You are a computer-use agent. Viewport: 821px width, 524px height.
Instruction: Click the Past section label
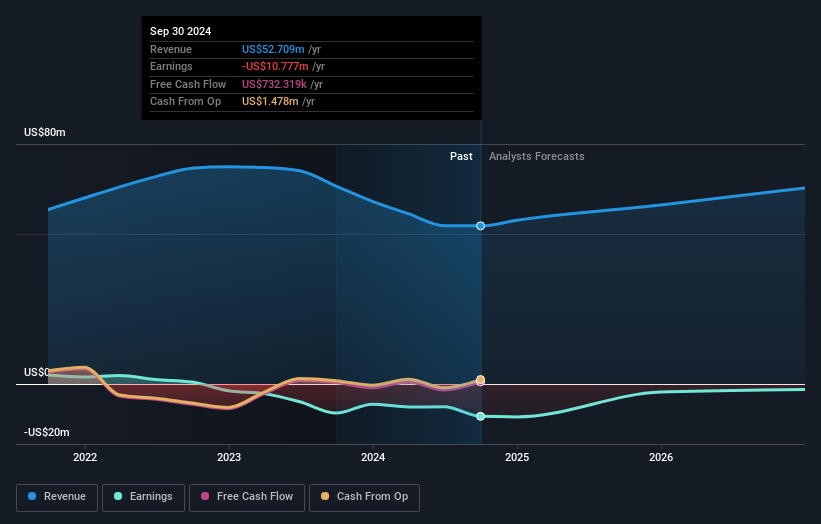coord(461,156)
